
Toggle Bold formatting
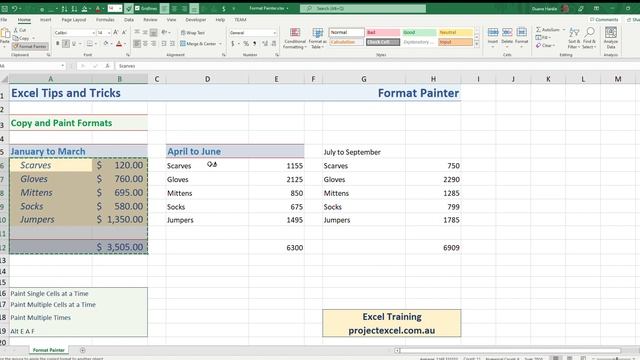point(58,44)
